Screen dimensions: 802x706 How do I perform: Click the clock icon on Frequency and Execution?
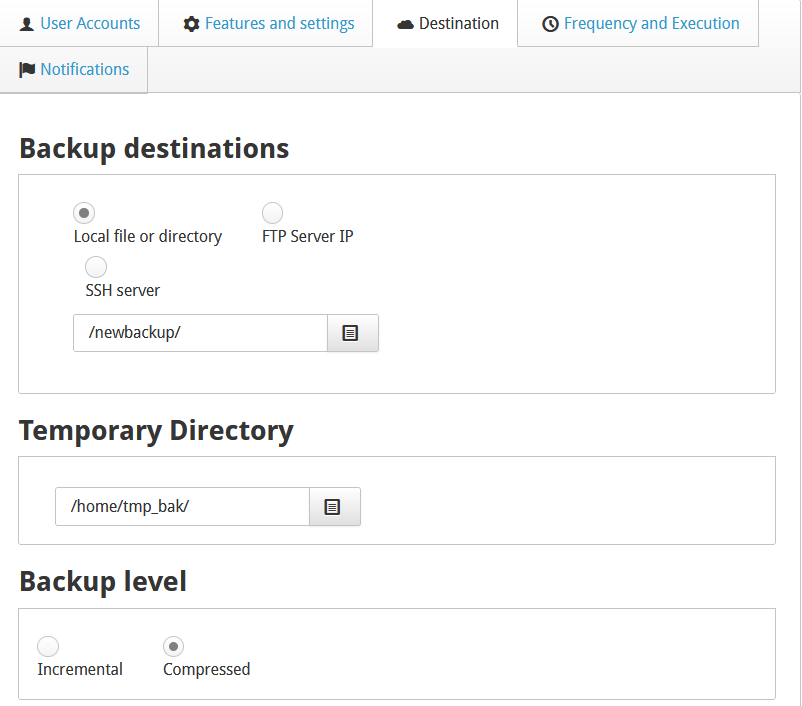(550, 23)
